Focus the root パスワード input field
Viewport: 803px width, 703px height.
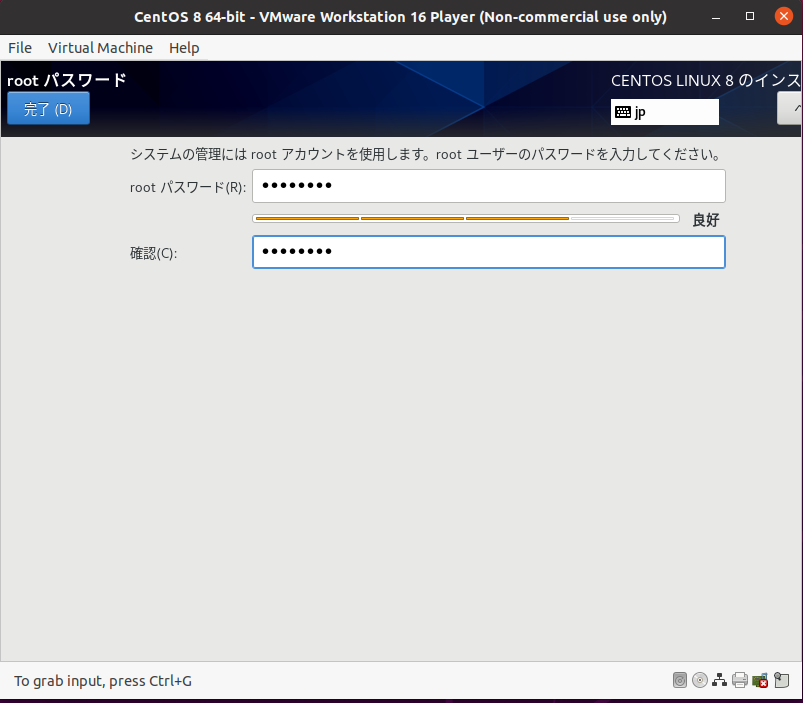click(488, 186)
